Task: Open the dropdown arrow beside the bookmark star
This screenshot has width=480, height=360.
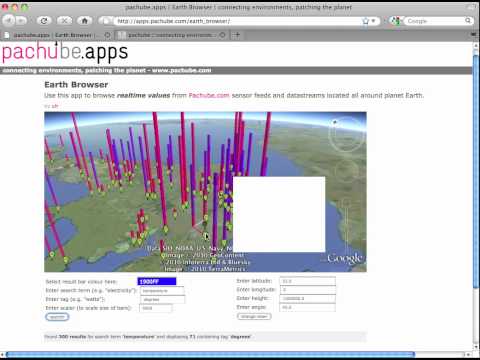Action: point(374,21)
